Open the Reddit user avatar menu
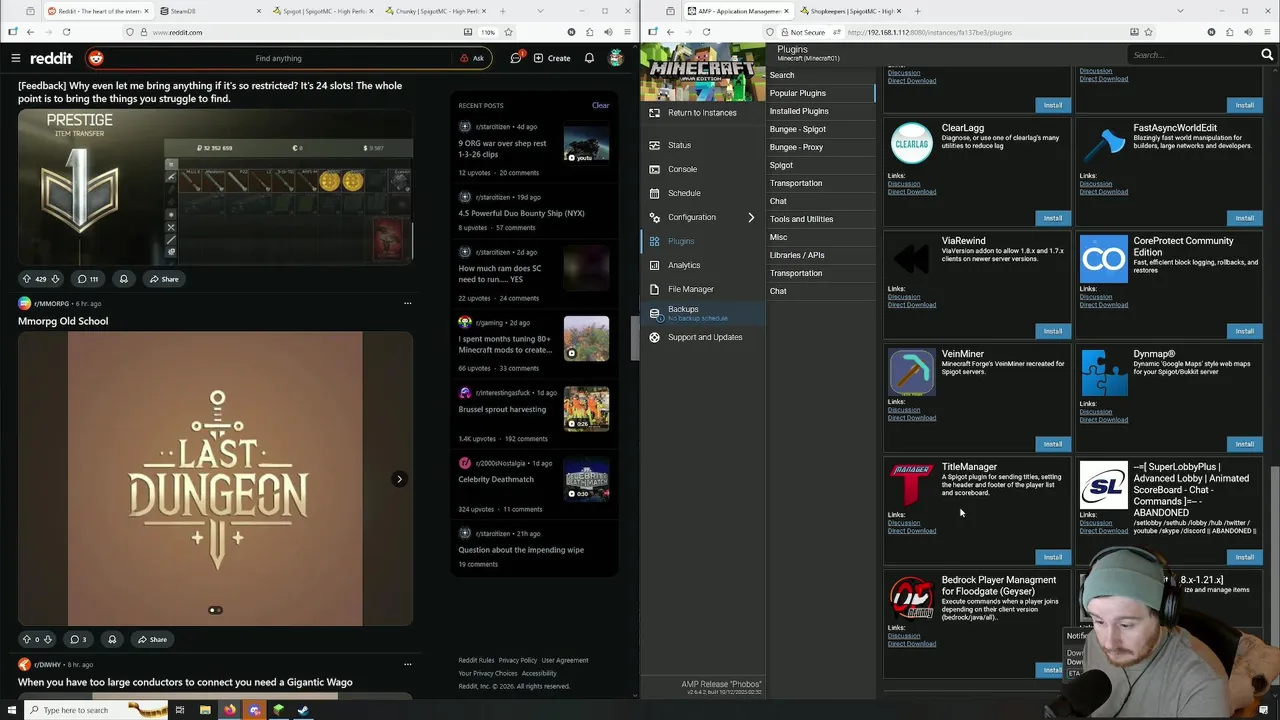1280x720 pixels. click(616, 58)
